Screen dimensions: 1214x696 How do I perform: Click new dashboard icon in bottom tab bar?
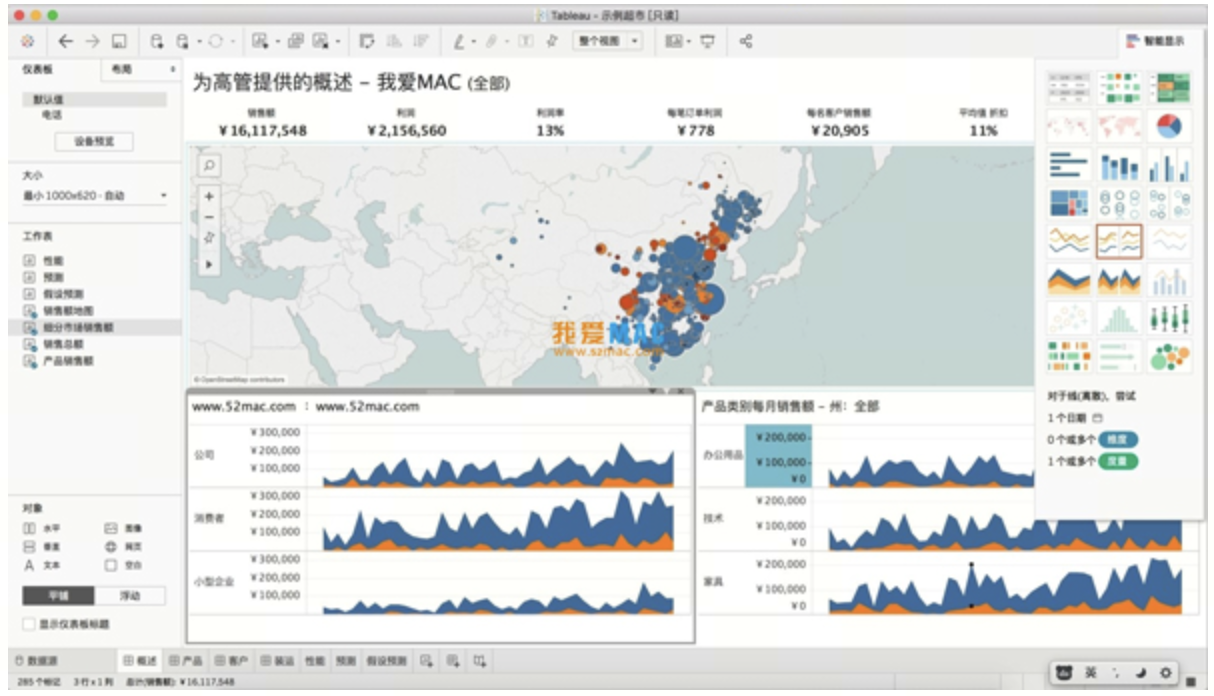(x=454, y=660)
